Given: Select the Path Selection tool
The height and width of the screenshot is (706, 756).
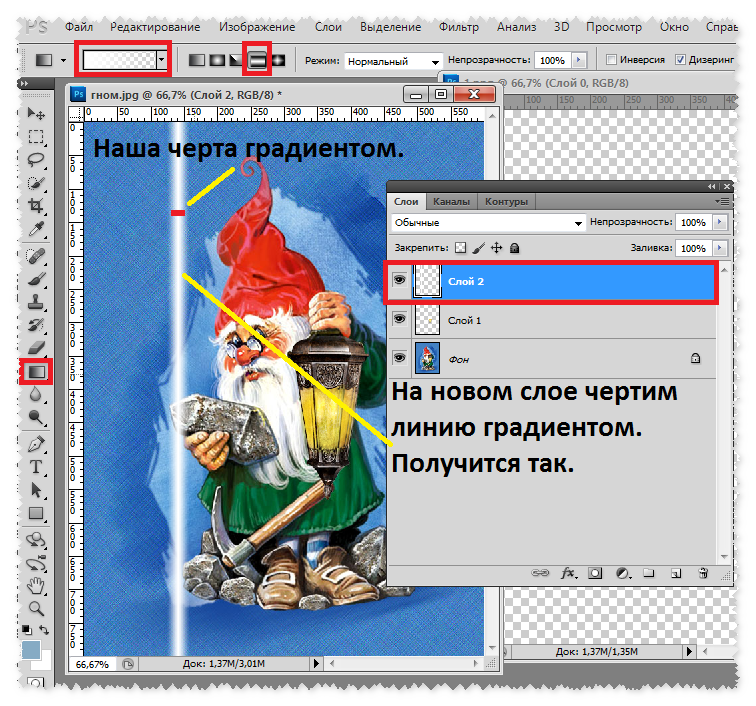Looking at the screenshot, I should pyautogui.click(x=36, y=490).
